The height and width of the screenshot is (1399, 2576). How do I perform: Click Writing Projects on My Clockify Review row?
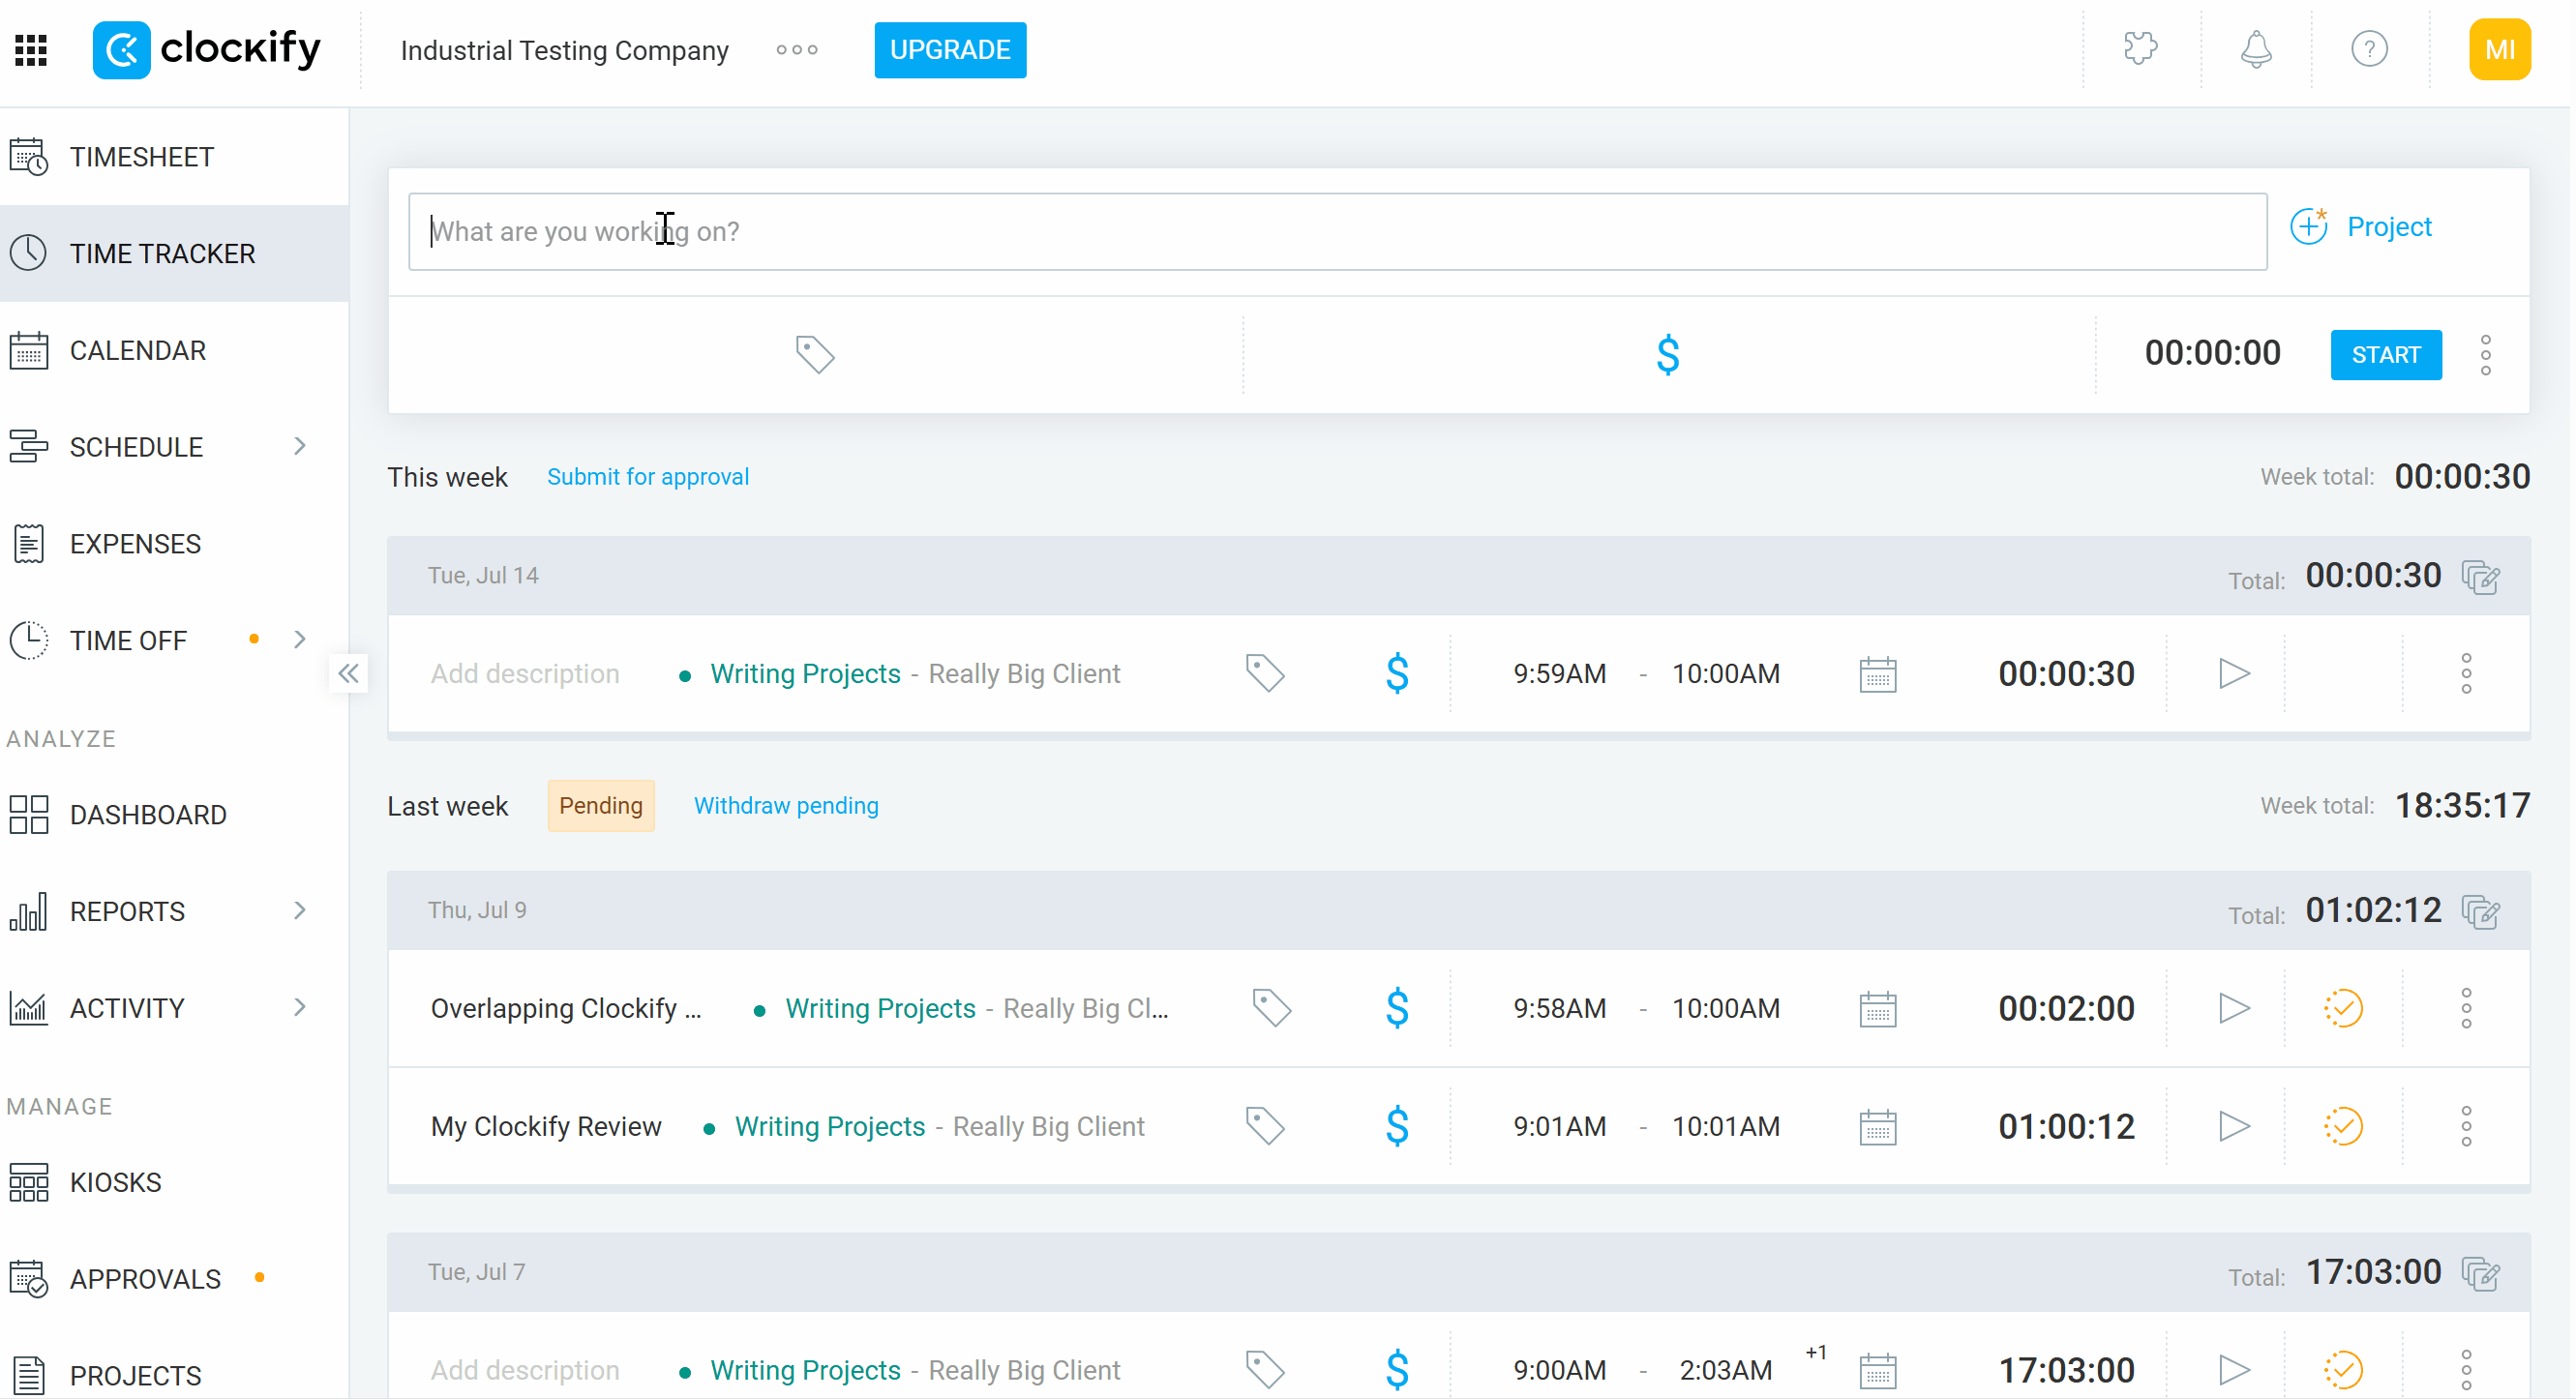pos(830,1127)
